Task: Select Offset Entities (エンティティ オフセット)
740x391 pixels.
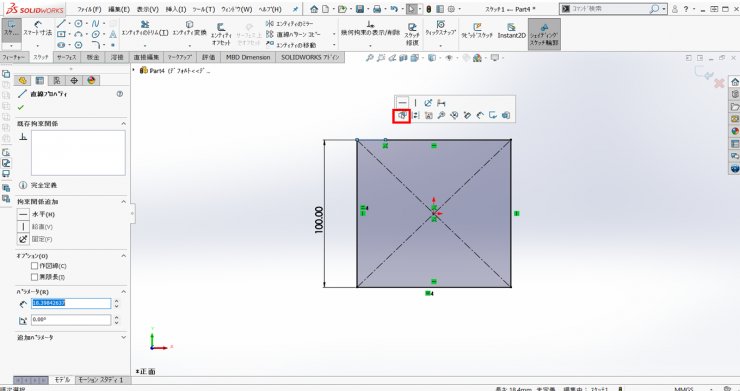Action: [x=221, y=34]
